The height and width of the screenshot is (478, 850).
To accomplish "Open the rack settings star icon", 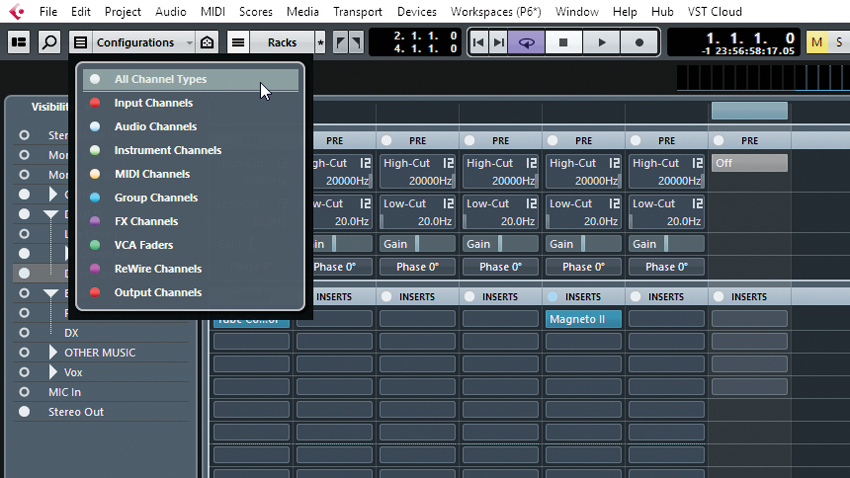I will [320, 42].
